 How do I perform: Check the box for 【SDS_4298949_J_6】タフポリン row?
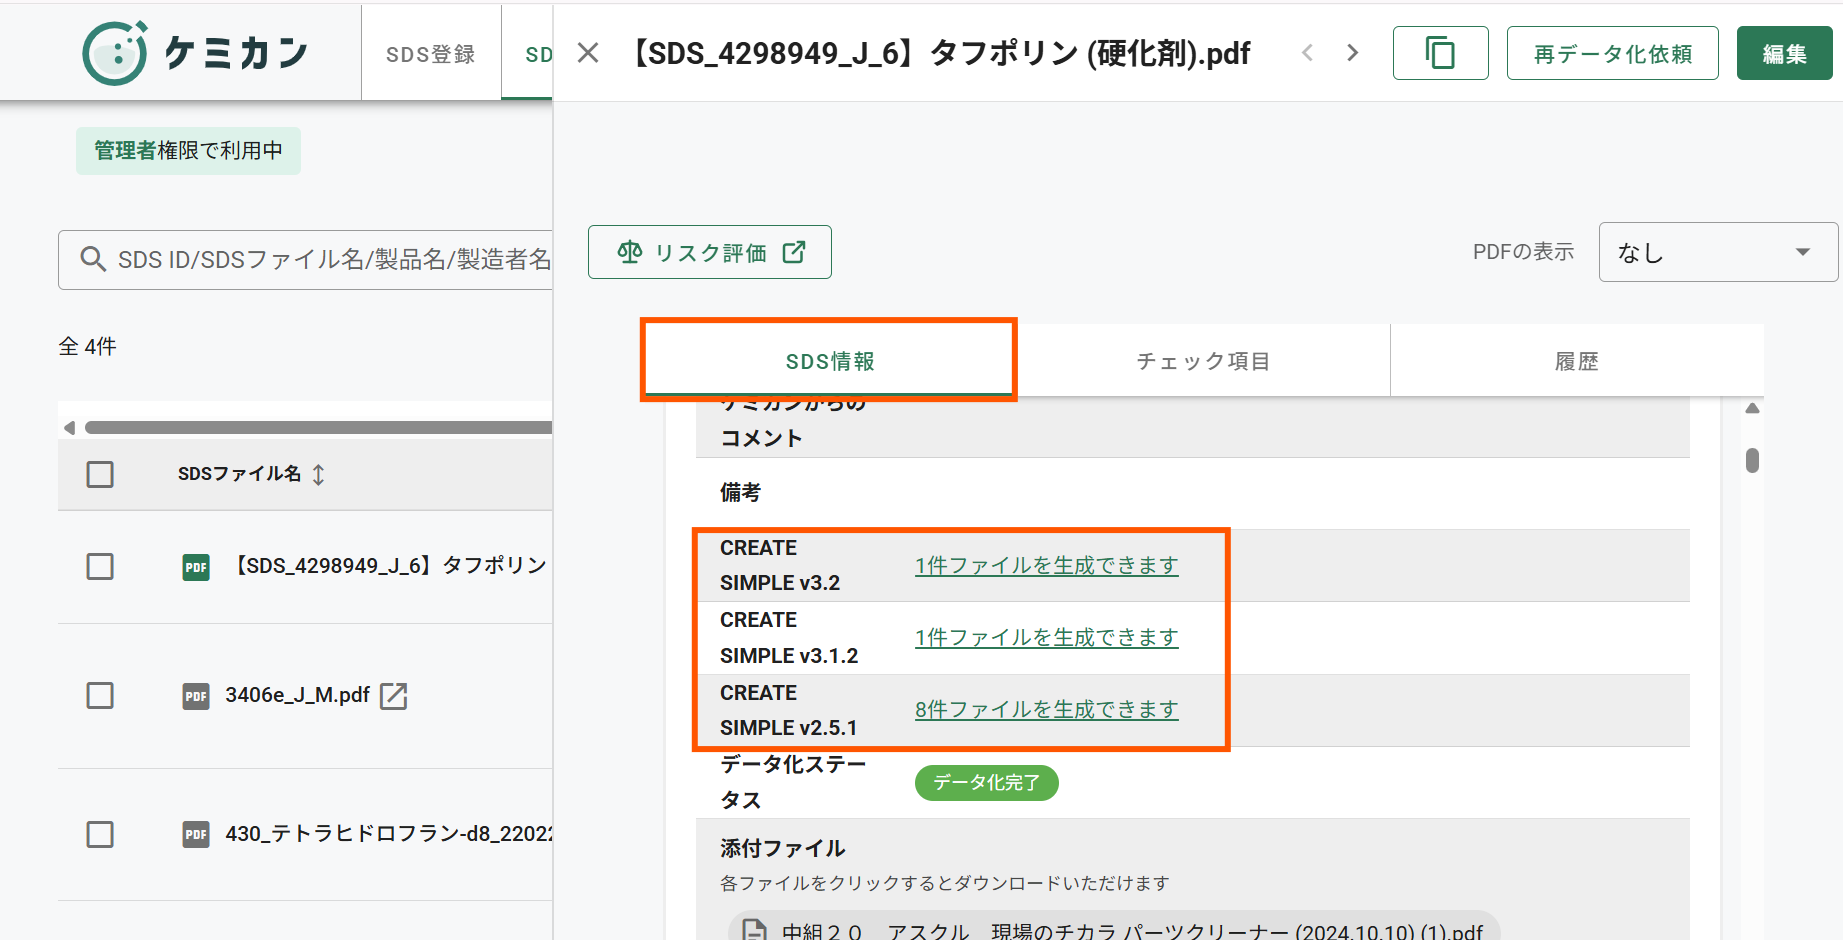click(100, 566)
